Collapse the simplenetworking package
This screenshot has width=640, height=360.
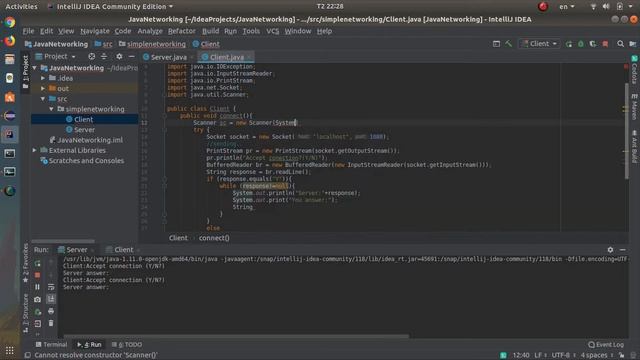(51, 109)
